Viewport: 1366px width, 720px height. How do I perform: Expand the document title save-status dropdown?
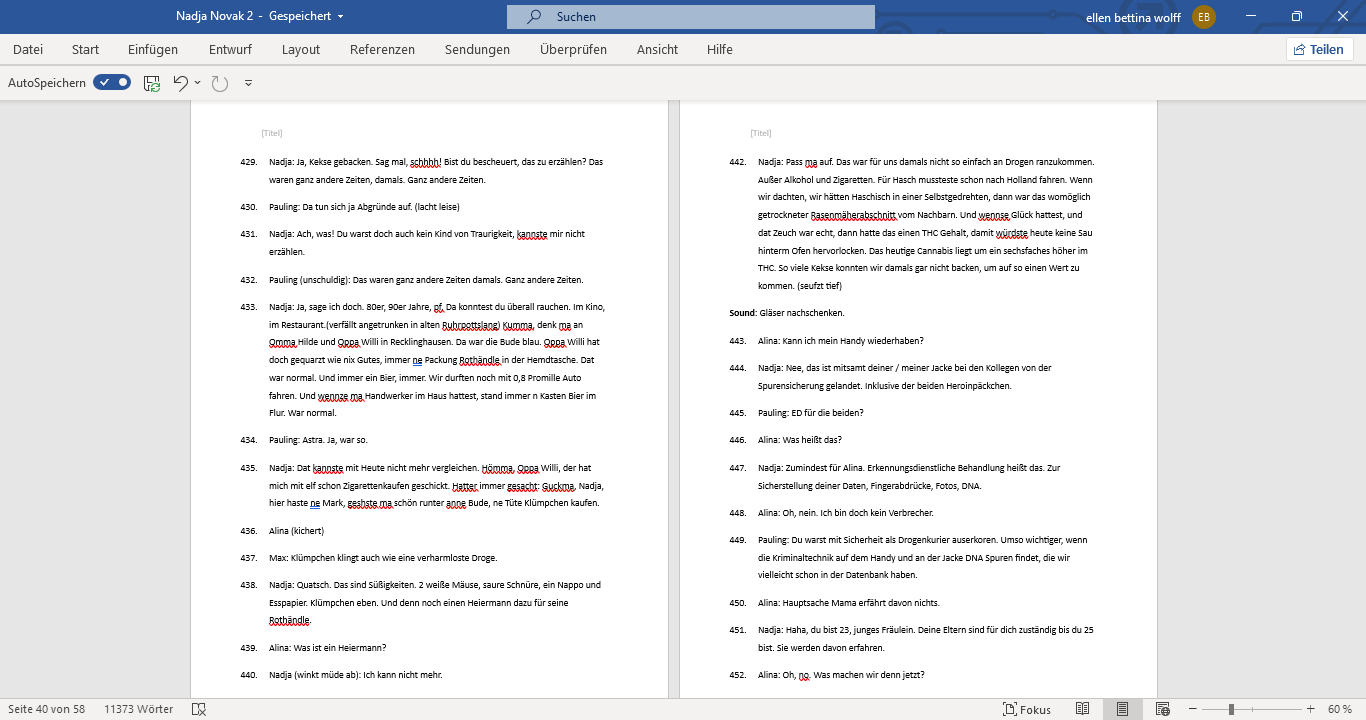click(x=341, y=17)
